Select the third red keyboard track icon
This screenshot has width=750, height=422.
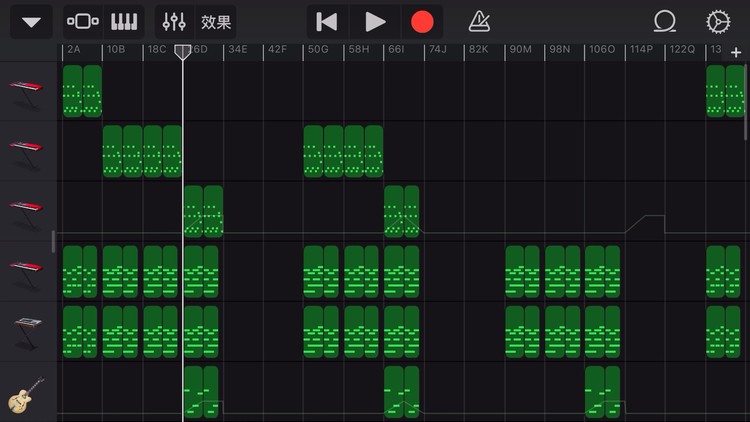26,210
